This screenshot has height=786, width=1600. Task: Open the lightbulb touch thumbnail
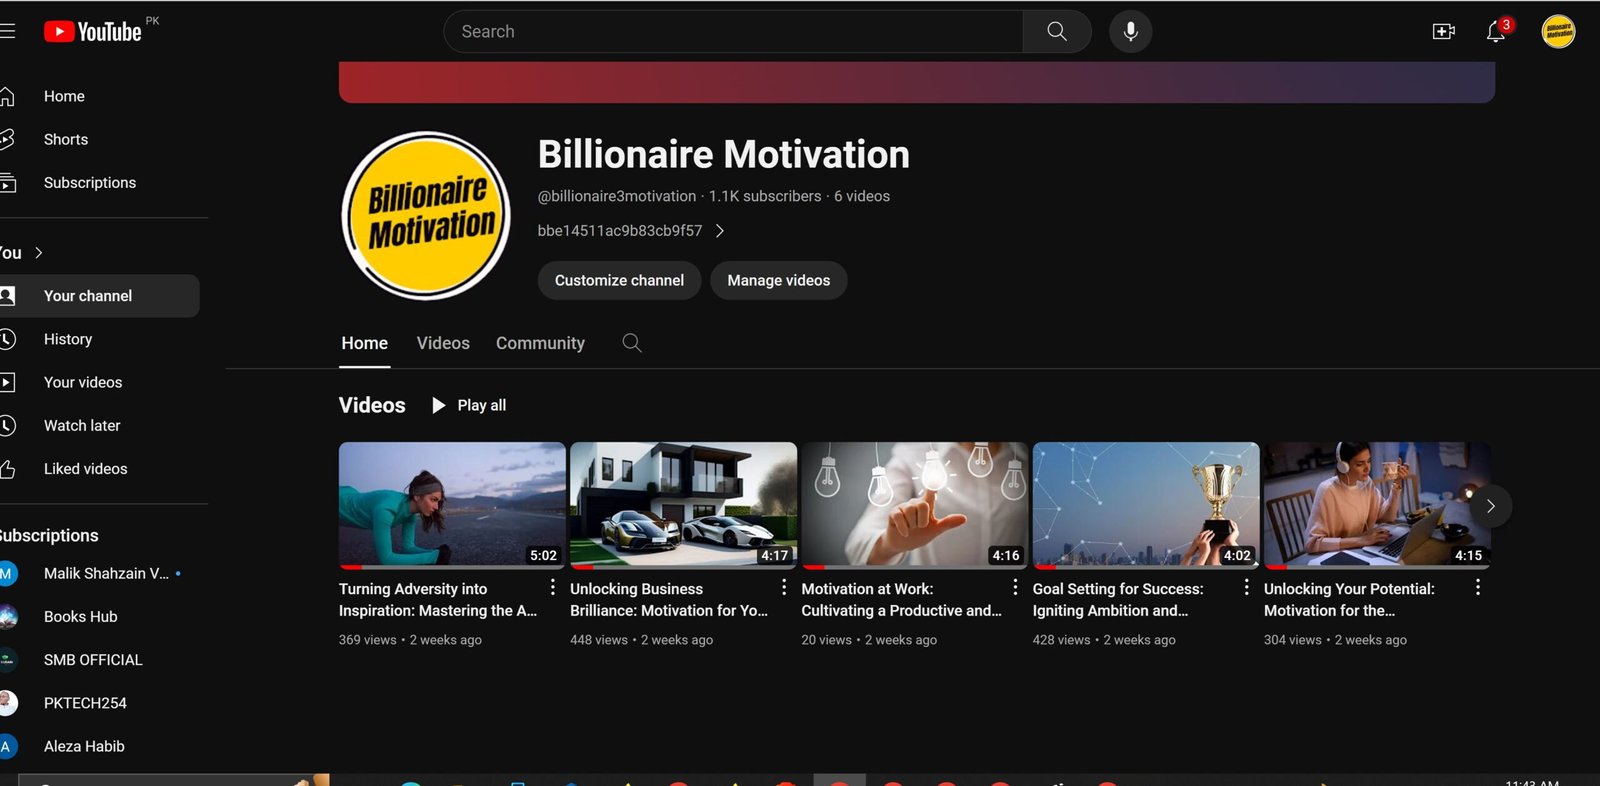(914, 506)
